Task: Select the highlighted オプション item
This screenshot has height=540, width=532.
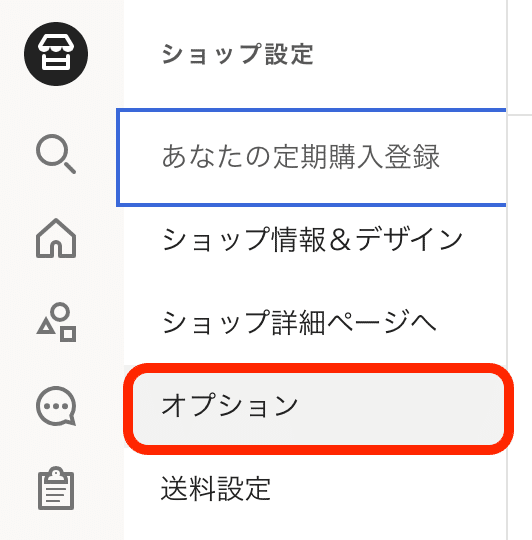Action: point(318,409)
